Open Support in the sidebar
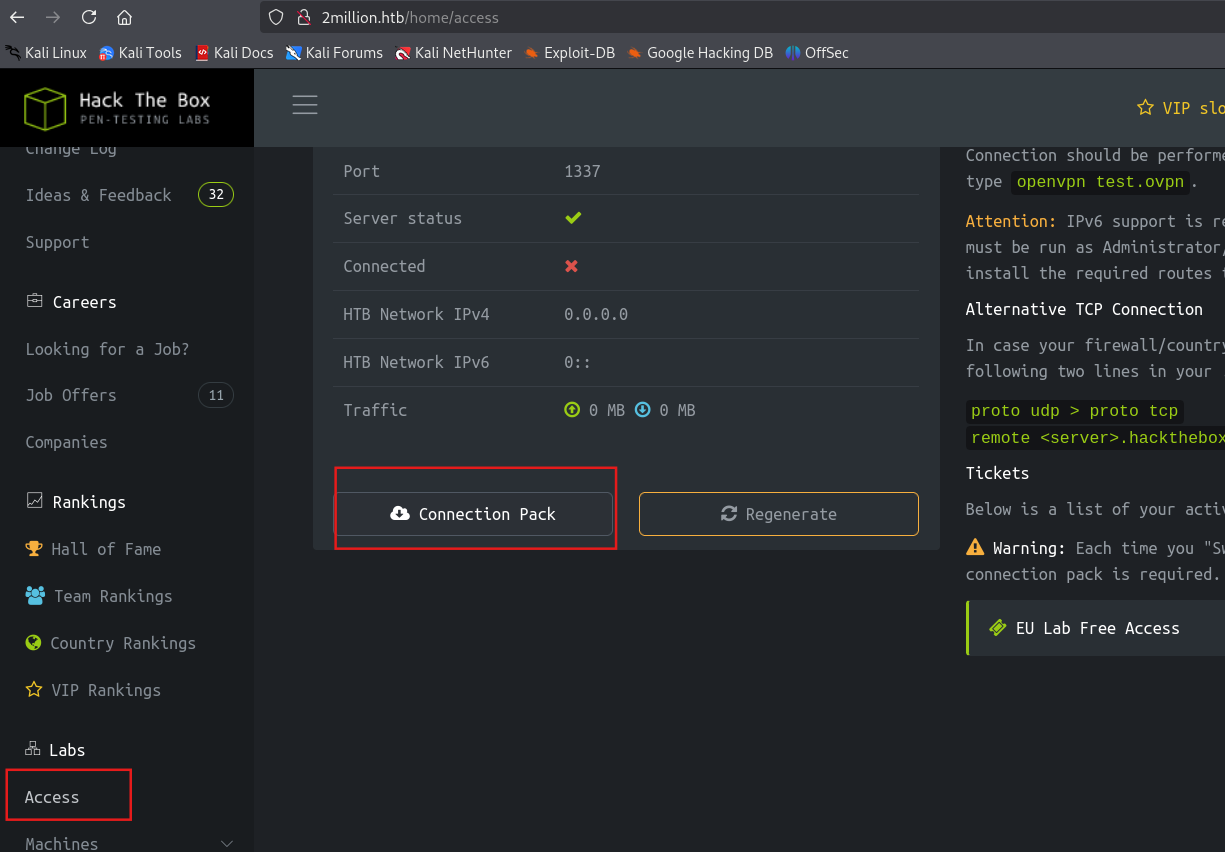 coord(57,242)
